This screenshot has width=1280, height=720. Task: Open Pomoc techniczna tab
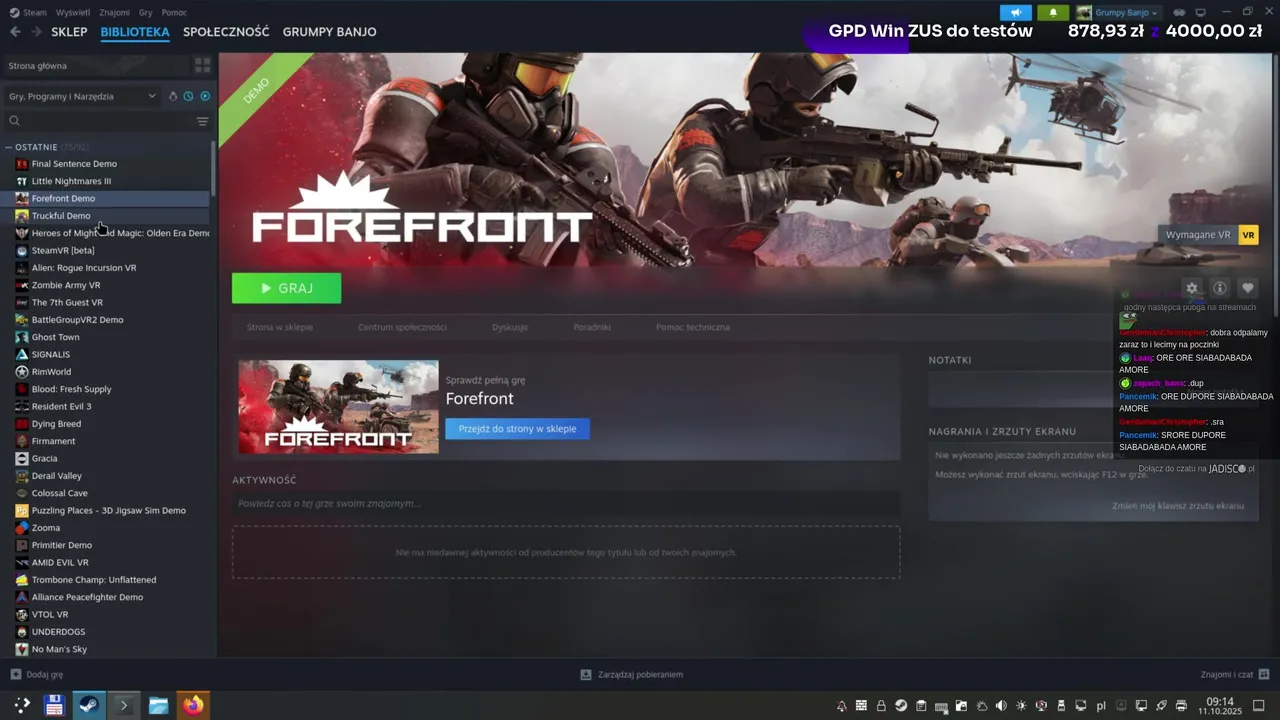pyautogui.click(x=693, y=327)
